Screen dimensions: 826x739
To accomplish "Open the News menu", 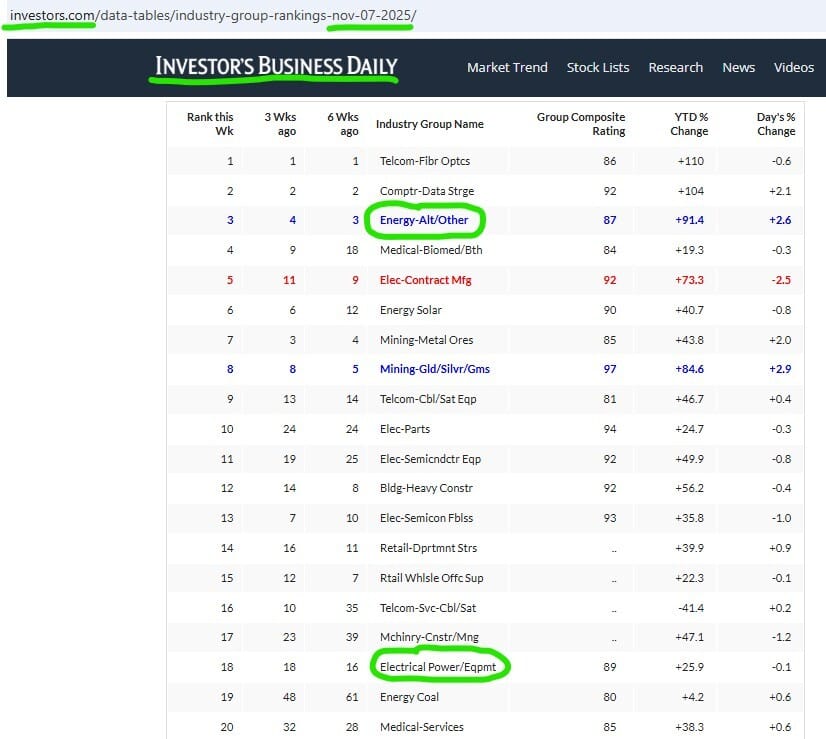I will pos(739,67).
